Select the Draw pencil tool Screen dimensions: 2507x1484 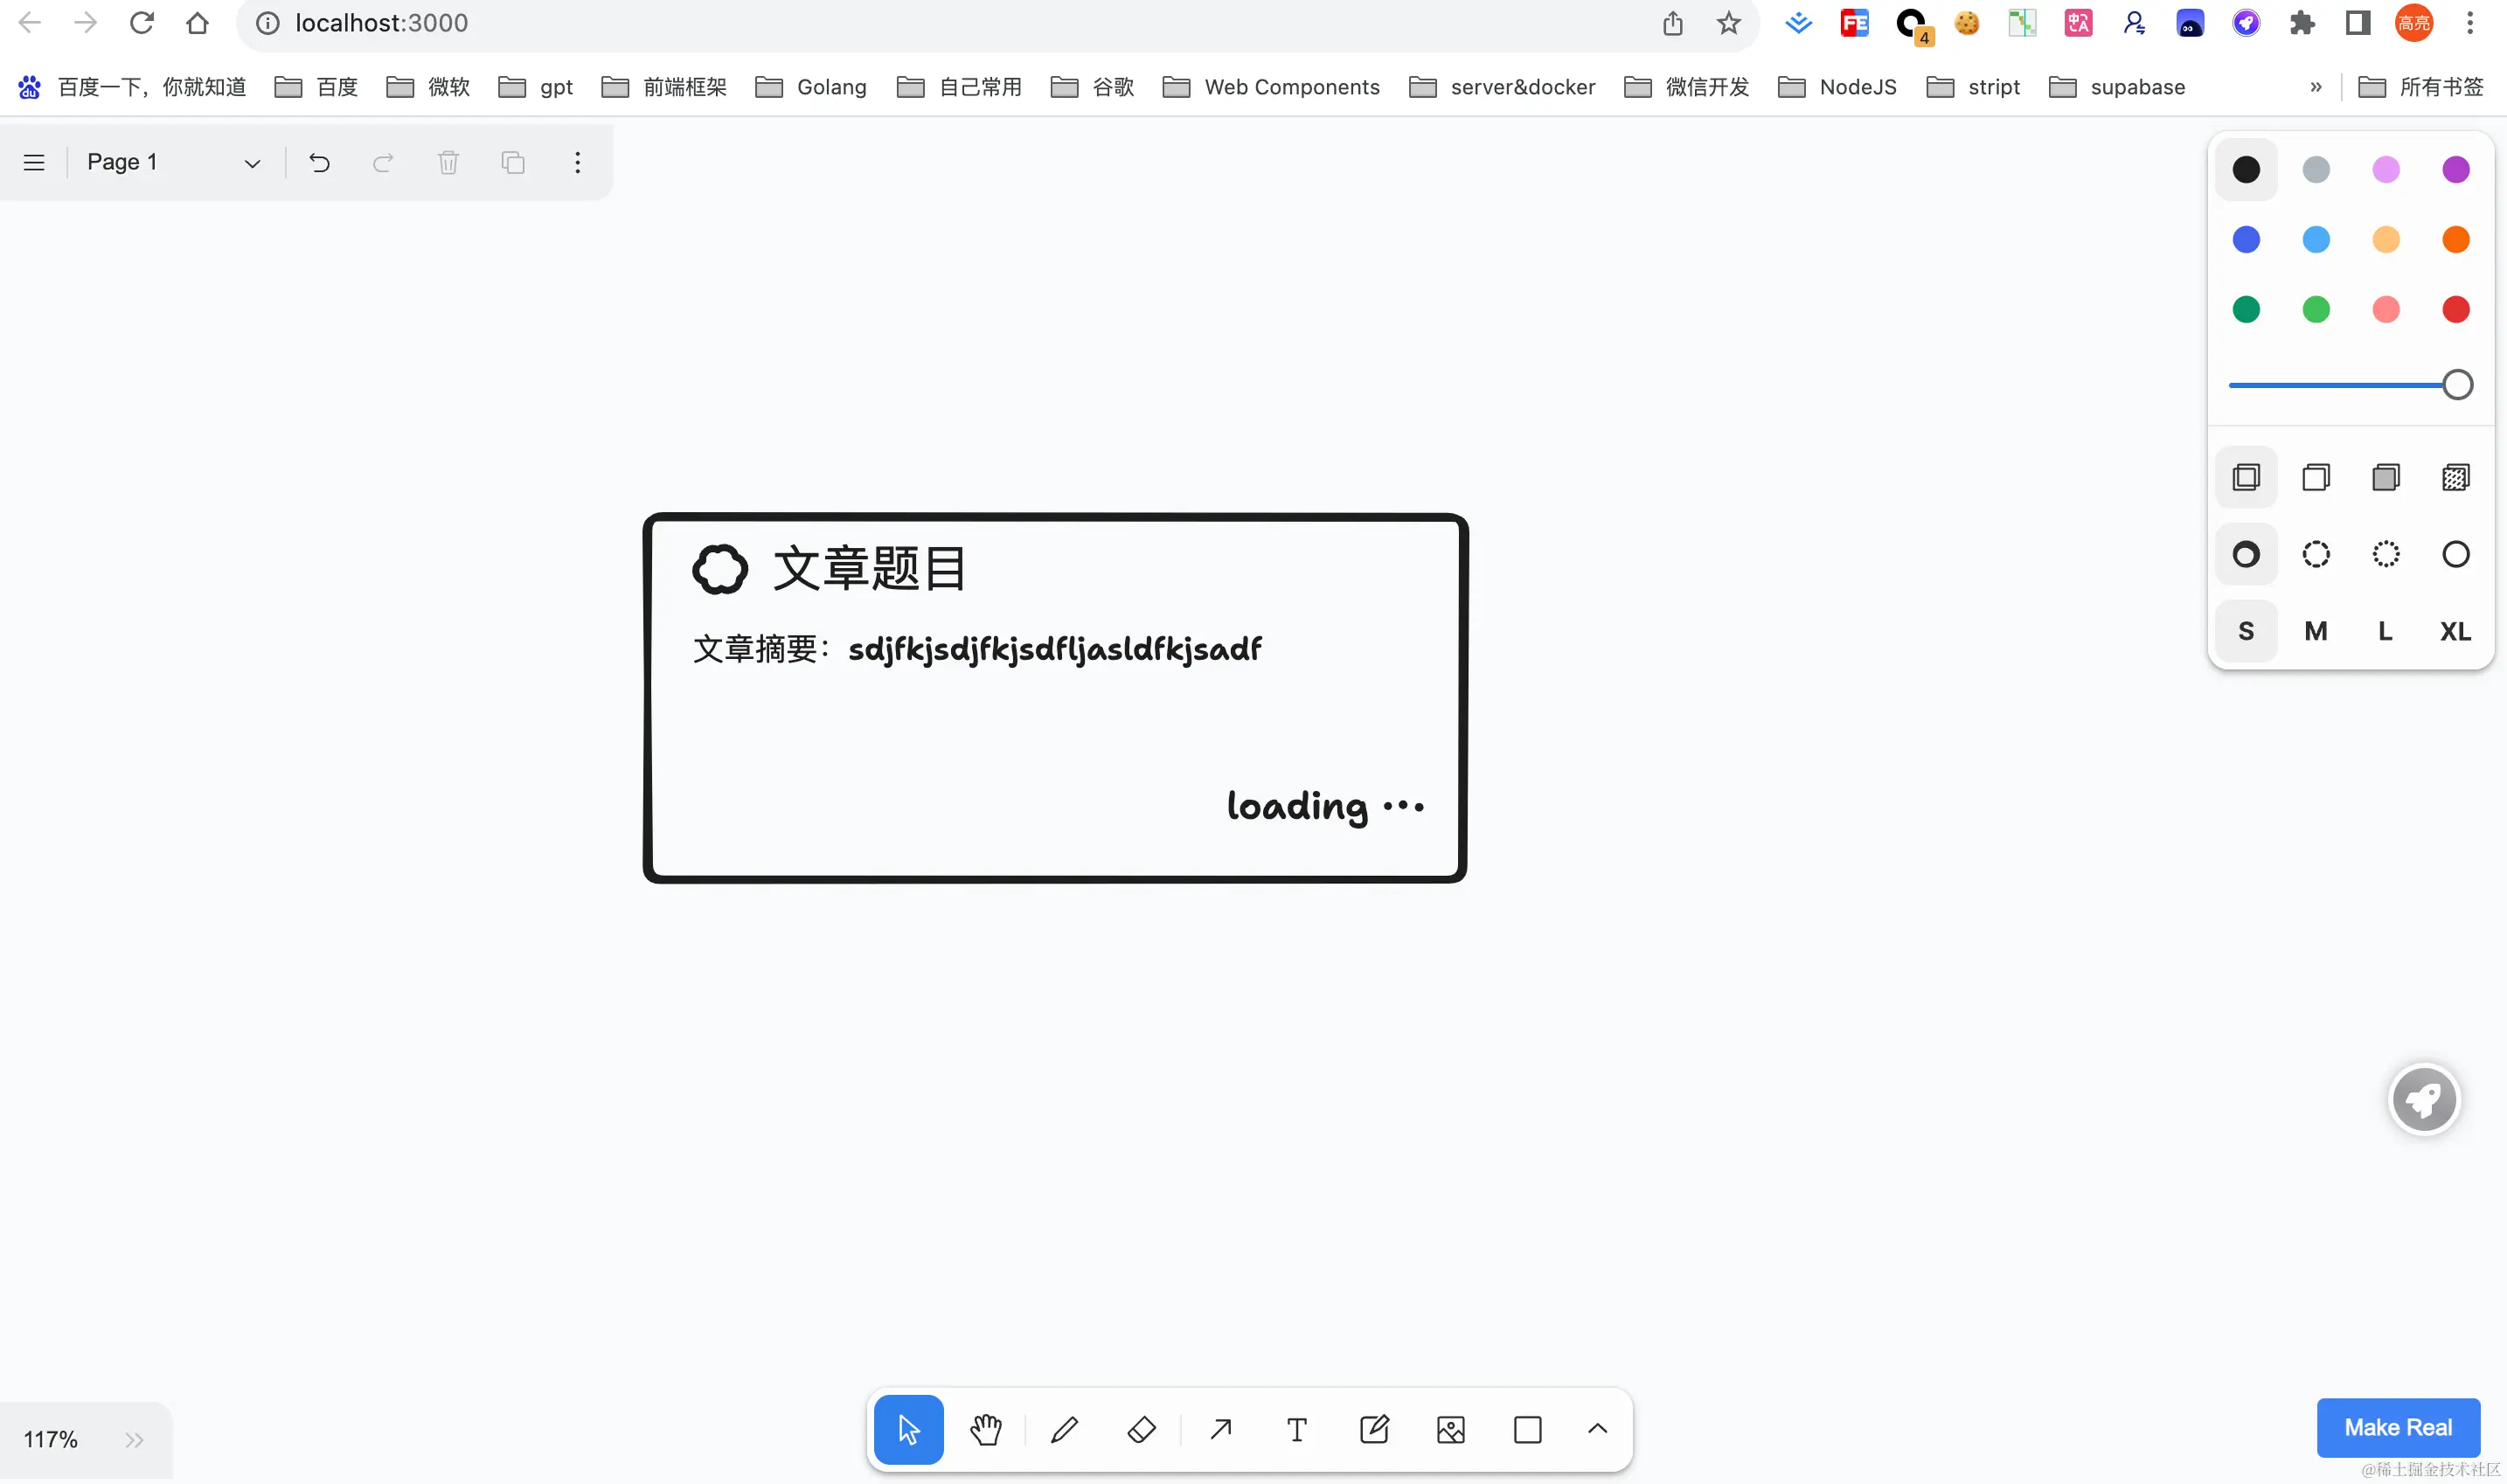point(1063,1429)
